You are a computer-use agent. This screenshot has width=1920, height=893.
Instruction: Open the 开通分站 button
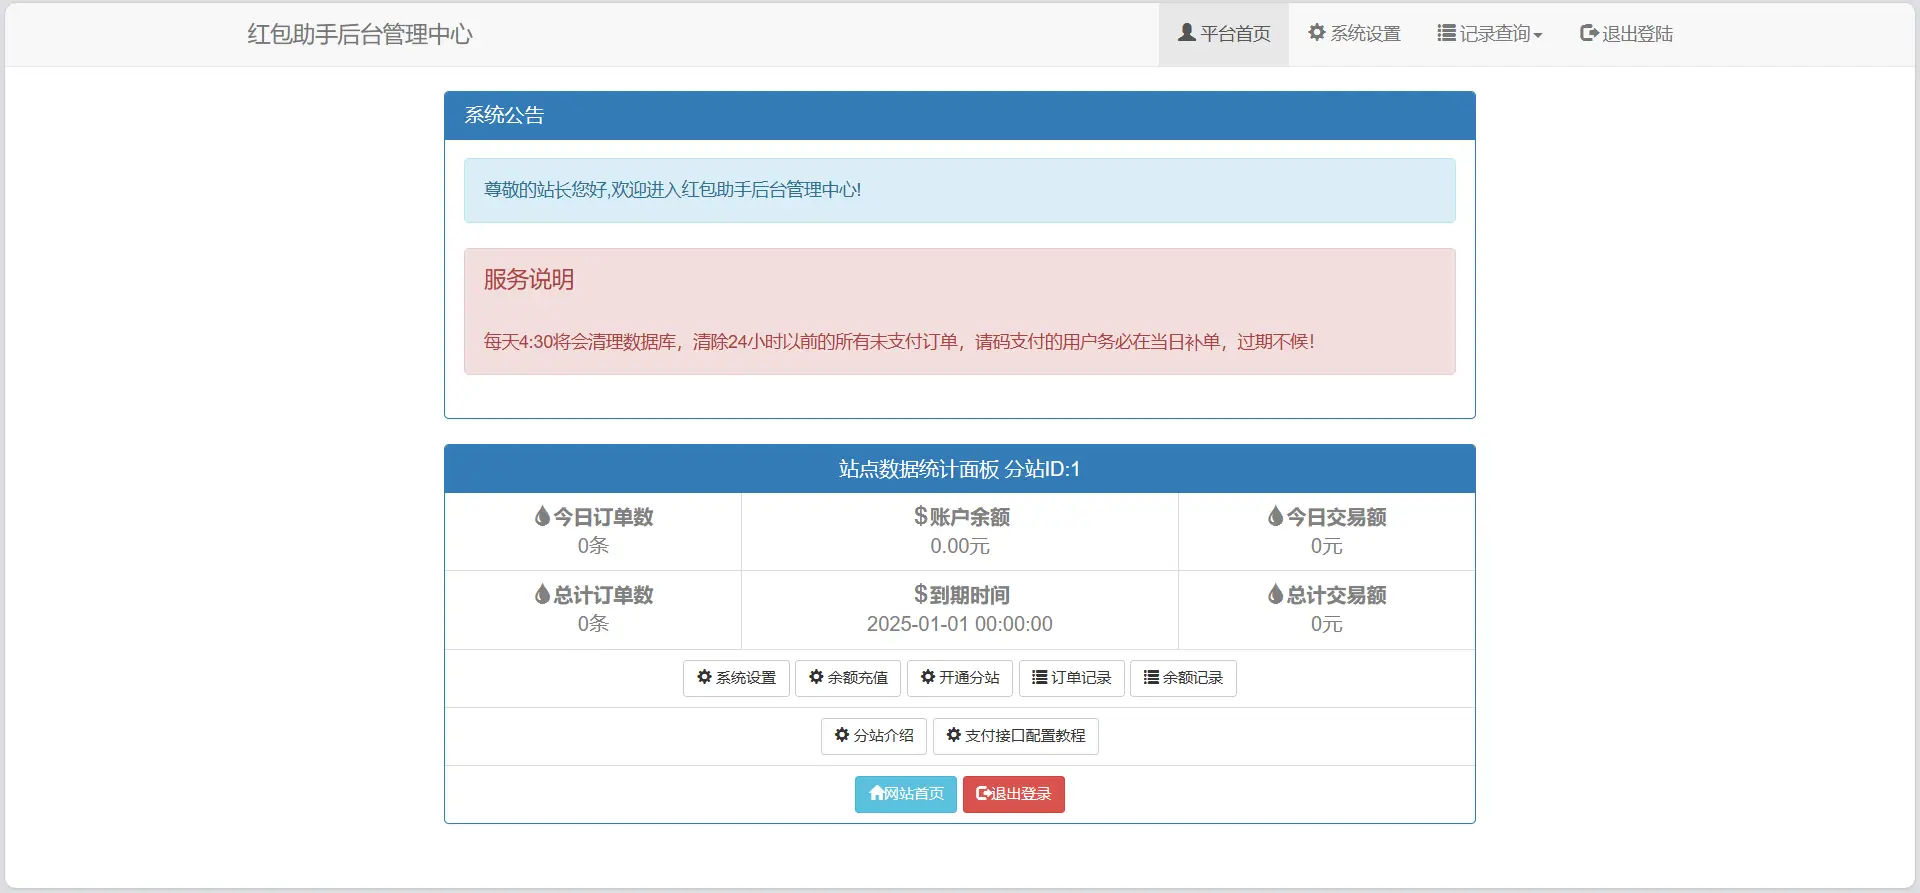tap(959, 678)
